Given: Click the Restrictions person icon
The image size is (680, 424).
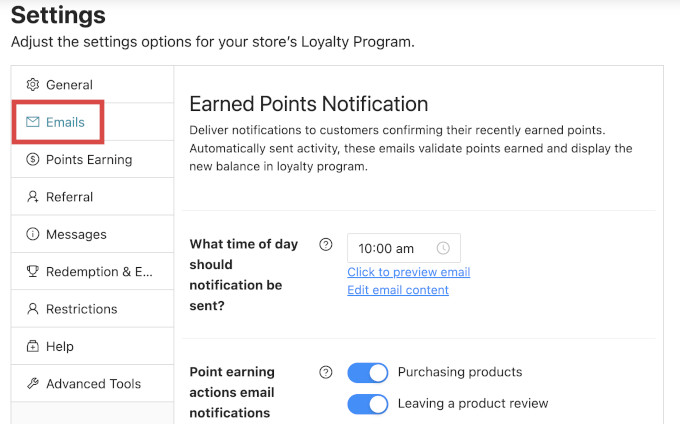Looking at the screenshot, I should click(33, 309).
